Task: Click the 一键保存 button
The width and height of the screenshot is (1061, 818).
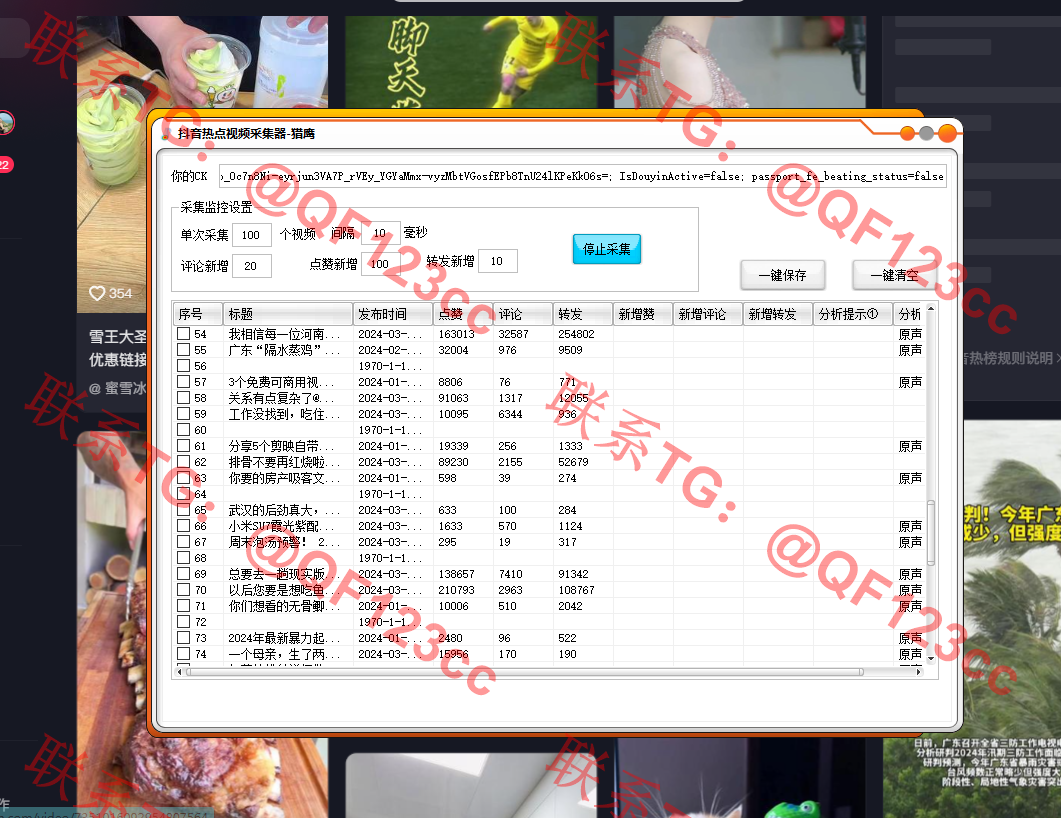Action: tap(782, 275)
